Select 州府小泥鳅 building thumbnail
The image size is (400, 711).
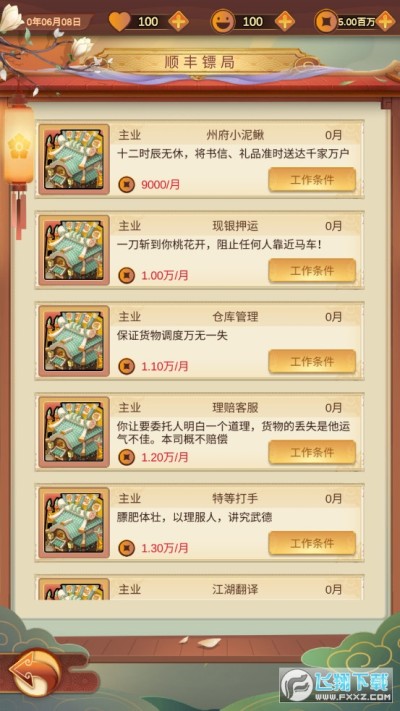click(x=74, y=159)
